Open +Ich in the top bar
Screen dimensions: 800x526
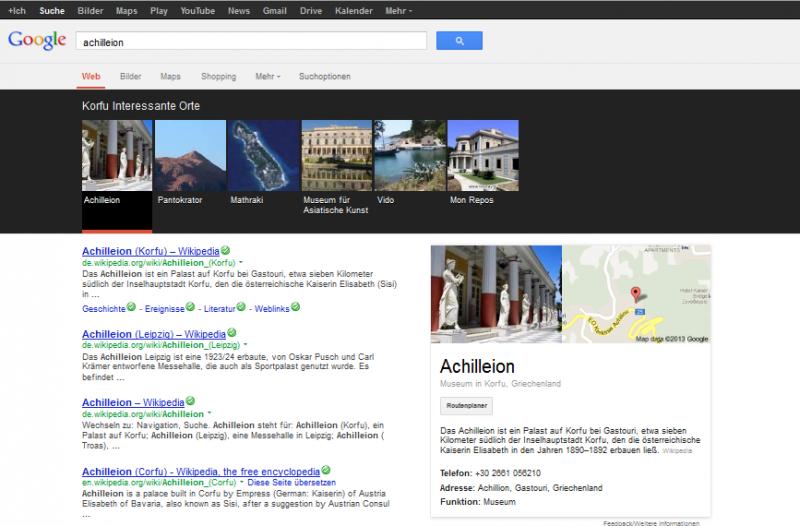[17, 11]
